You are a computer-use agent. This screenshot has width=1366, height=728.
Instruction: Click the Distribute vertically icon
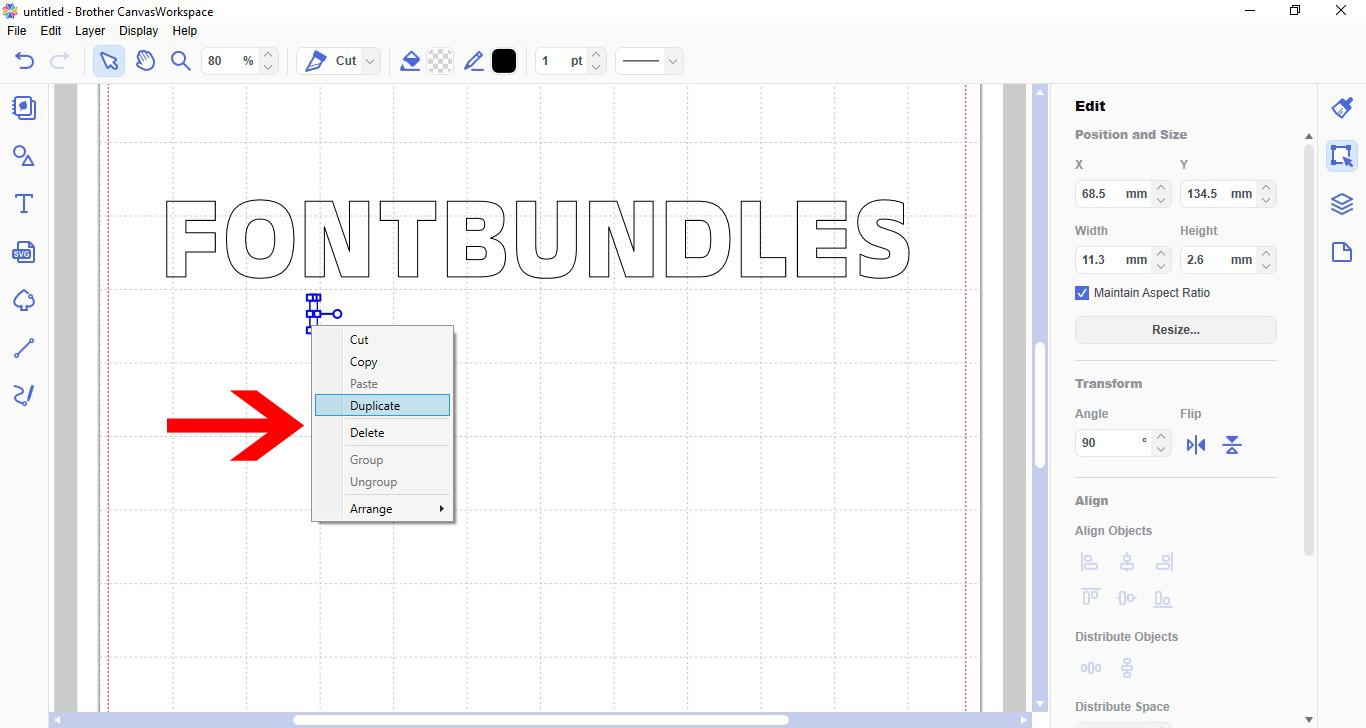(x=1127, y=668)
